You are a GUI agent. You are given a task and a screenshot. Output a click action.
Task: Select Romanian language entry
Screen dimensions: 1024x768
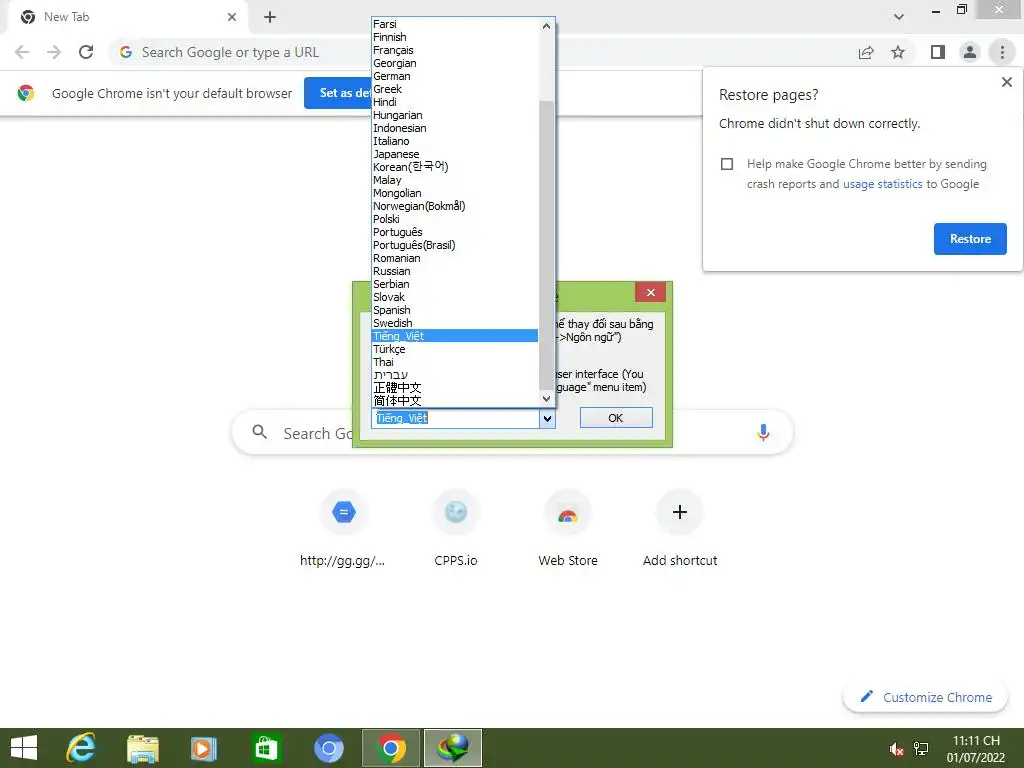pos(455,258)
